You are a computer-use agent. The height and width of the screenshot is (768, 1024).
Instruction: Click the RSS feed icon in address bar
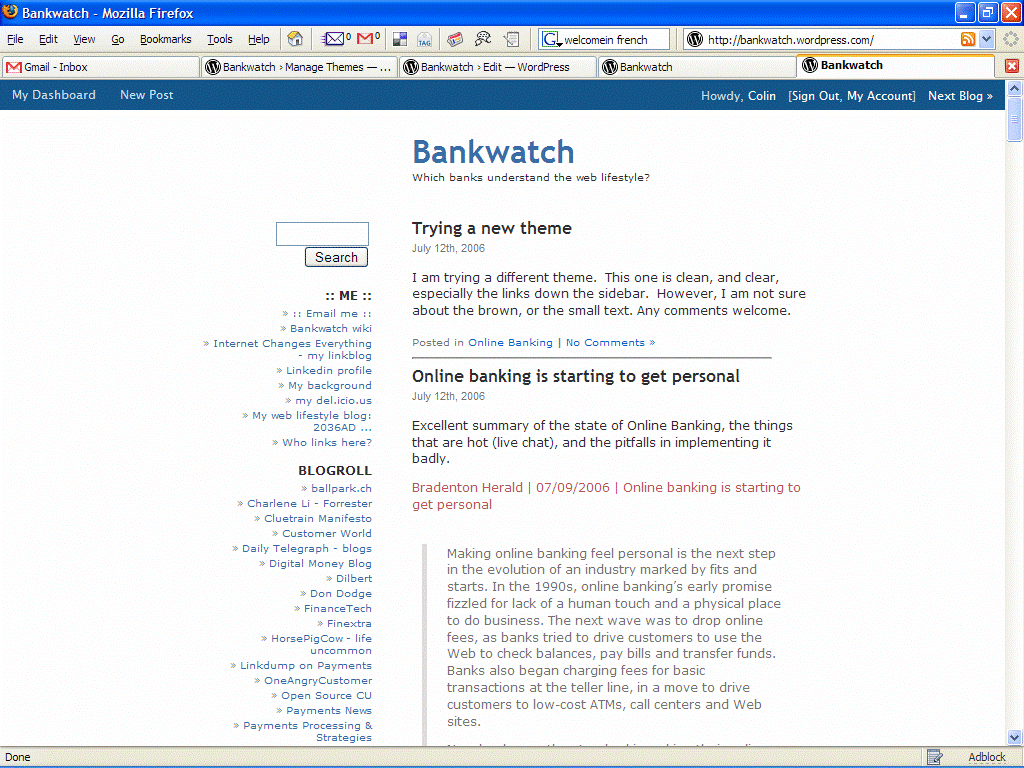click(x=967, y=39)
